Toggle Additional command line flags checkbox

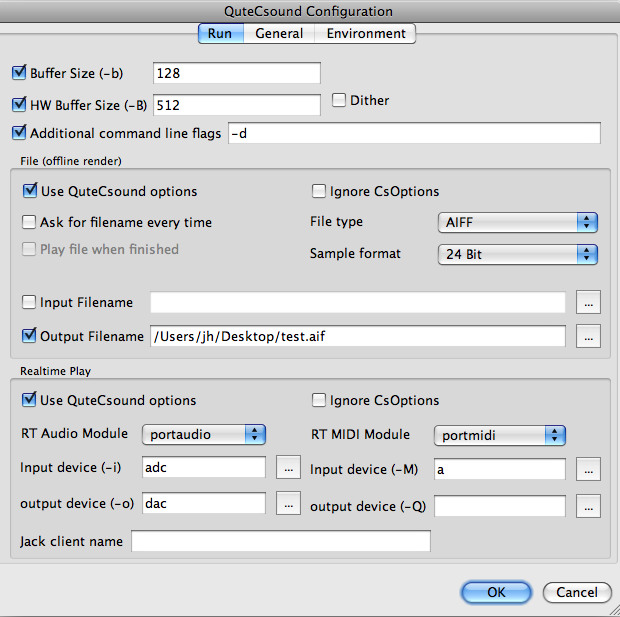[19, 133]
